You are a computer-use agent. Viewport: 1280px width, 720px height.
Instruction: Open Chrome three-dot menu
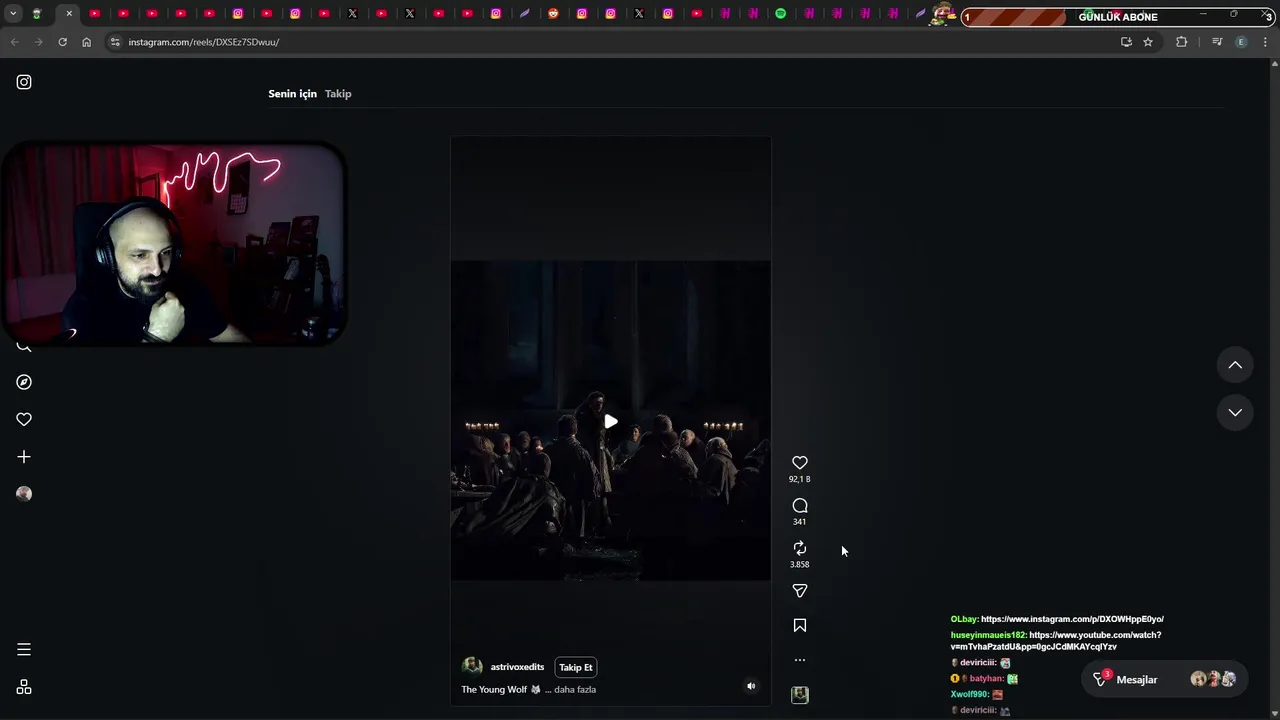pos(1265,42)
